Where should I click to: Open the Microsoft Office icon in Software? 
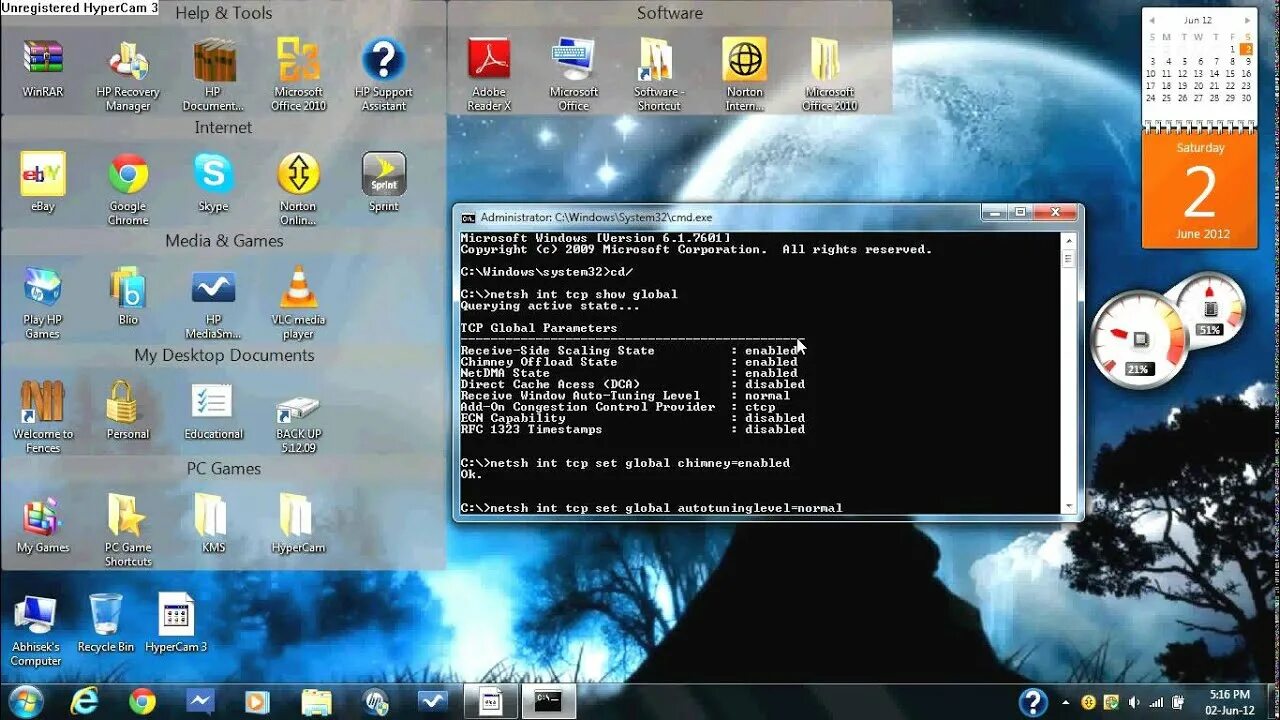[x=574, y=75]
